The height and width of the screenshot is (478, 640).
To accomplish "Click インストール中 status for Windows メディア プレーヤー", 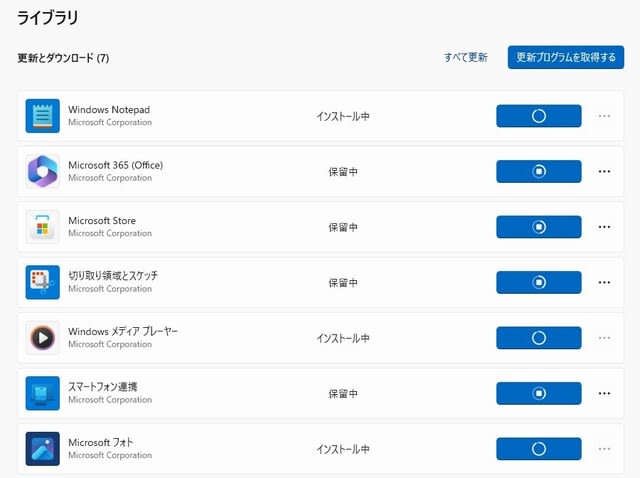I will tap(343, 338).
